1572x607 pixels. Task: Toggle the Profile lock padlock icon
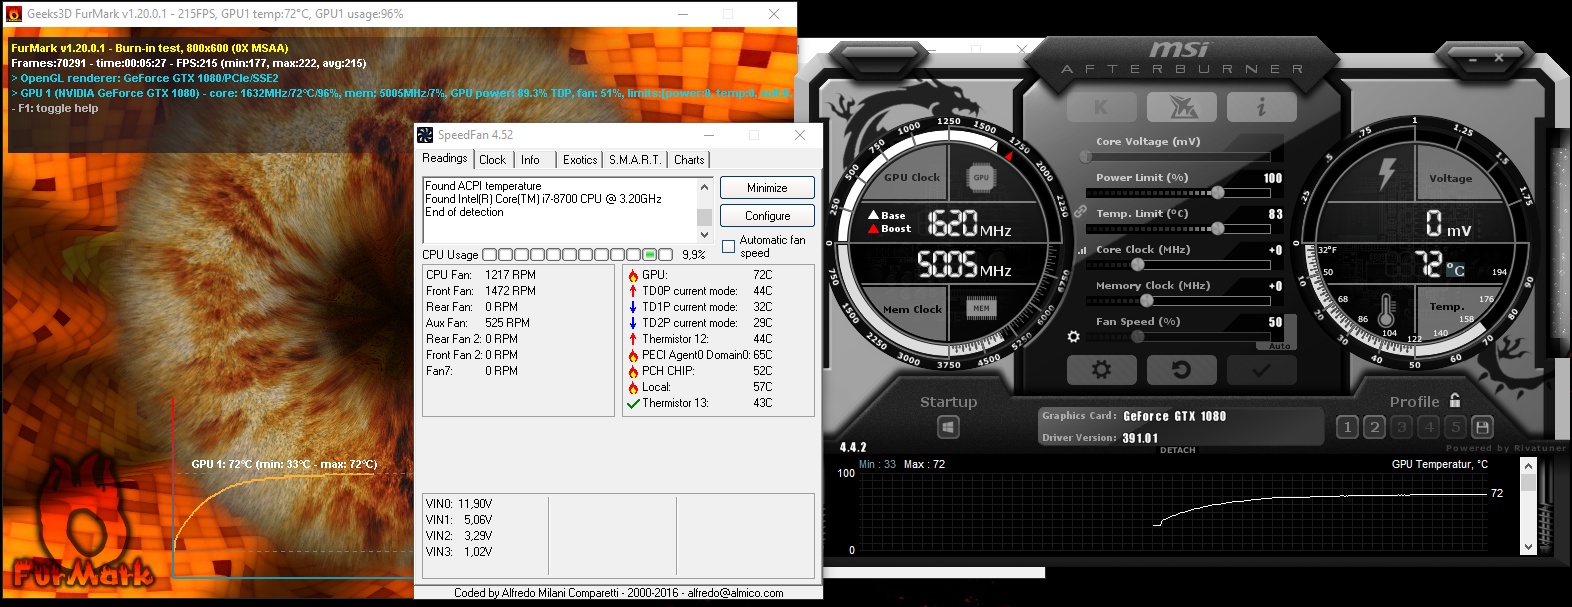(x=1455, y=400)
